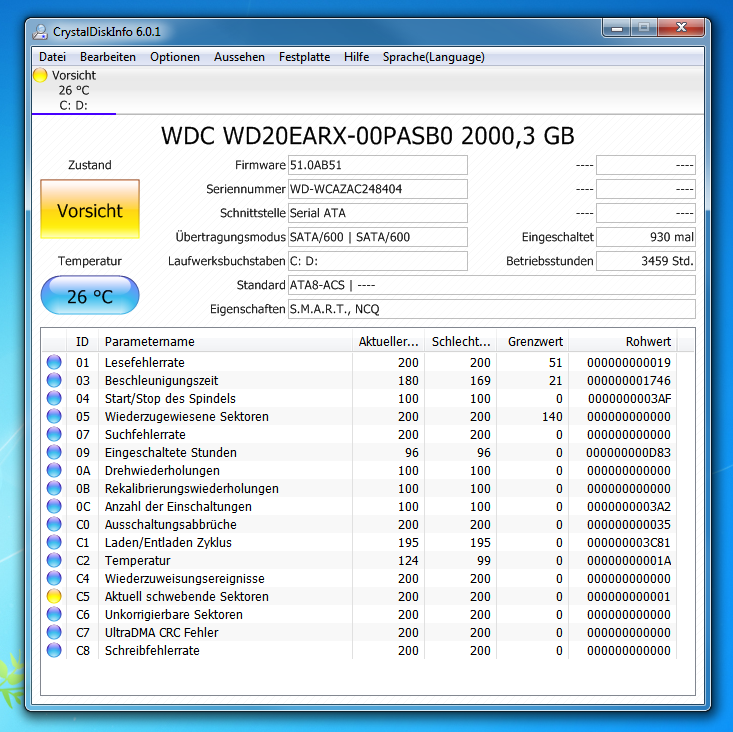Click the yellow Vorsicht health status button
Screen dimensions: 733x732
[x=90, y=209]
